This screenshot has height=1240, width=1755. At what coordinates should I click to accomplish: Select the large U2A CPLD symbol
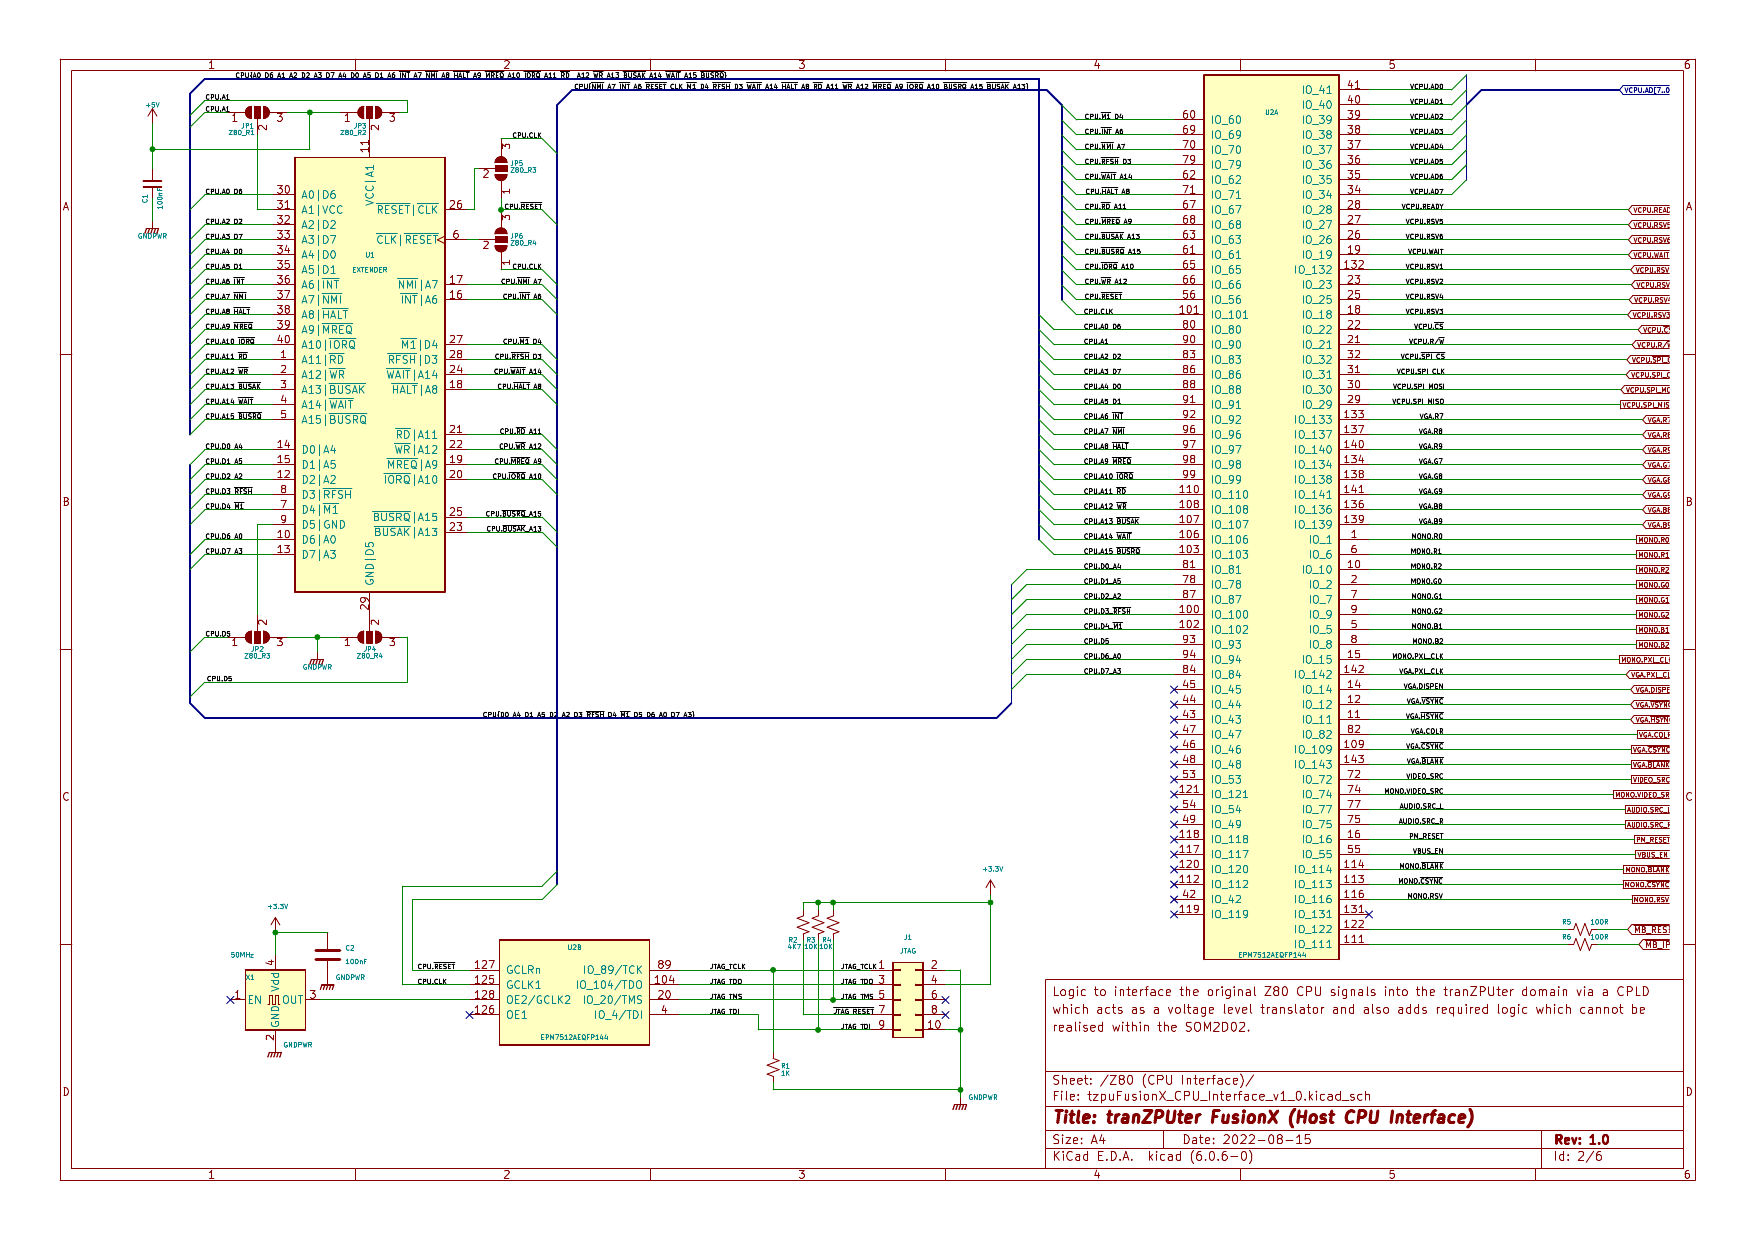(1271, 516)
